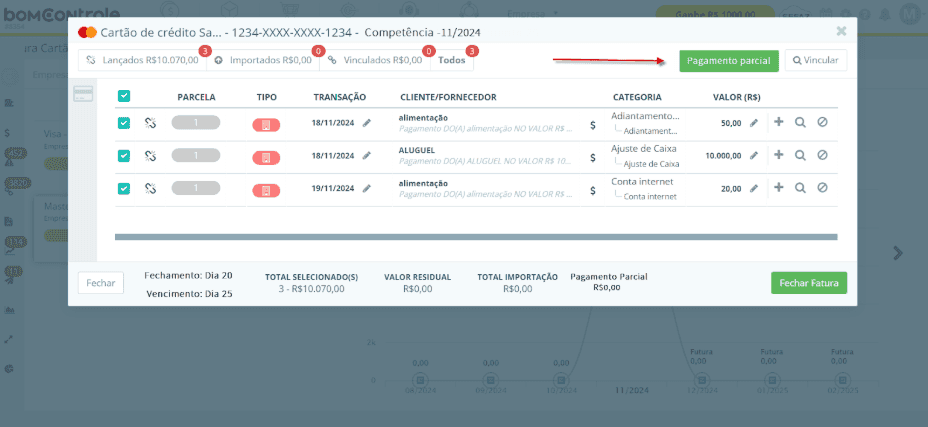Click the green Fechar Fatura button
Screen dimensions: 928x427
tap(809, 283)
